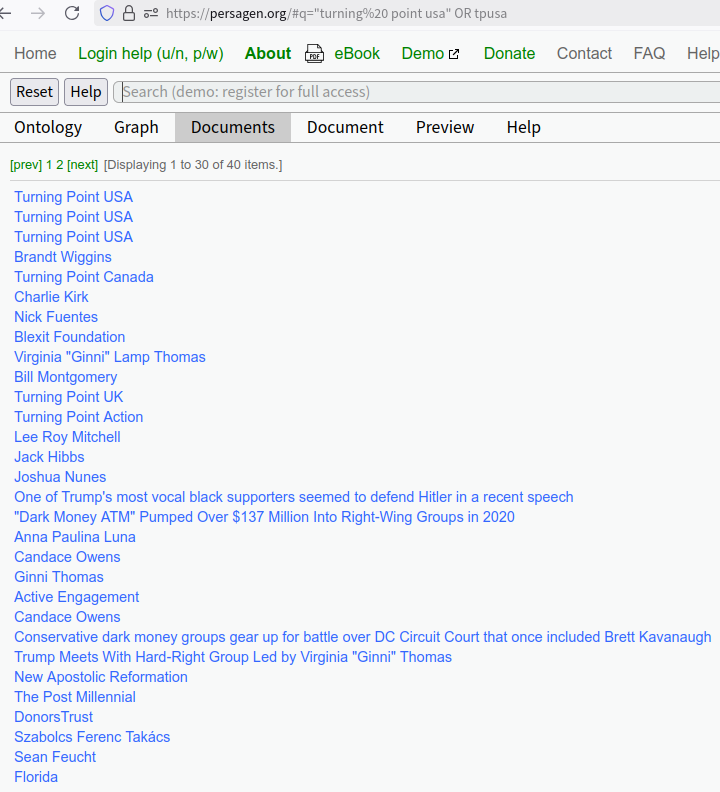
Task: Open article about Trump's vocal black supporters
Action: pyautogui.click(x=294, y=497)
